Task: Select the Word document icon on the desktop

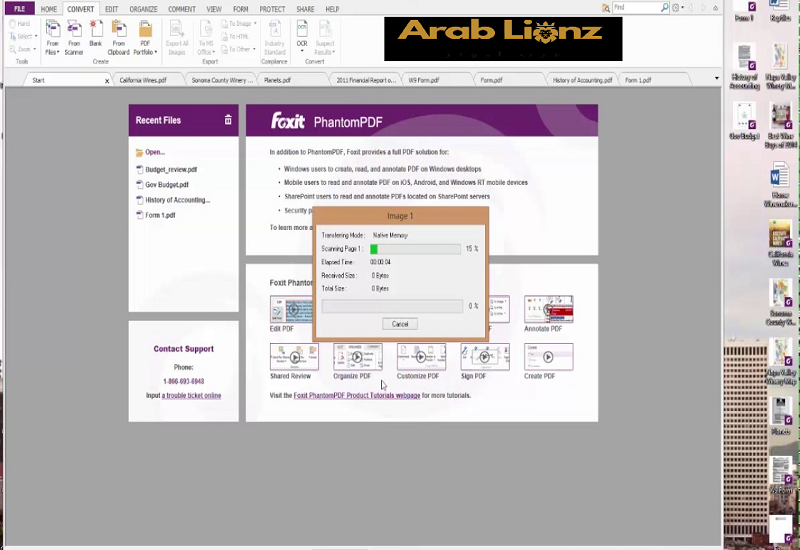Action: click(780, 184)
